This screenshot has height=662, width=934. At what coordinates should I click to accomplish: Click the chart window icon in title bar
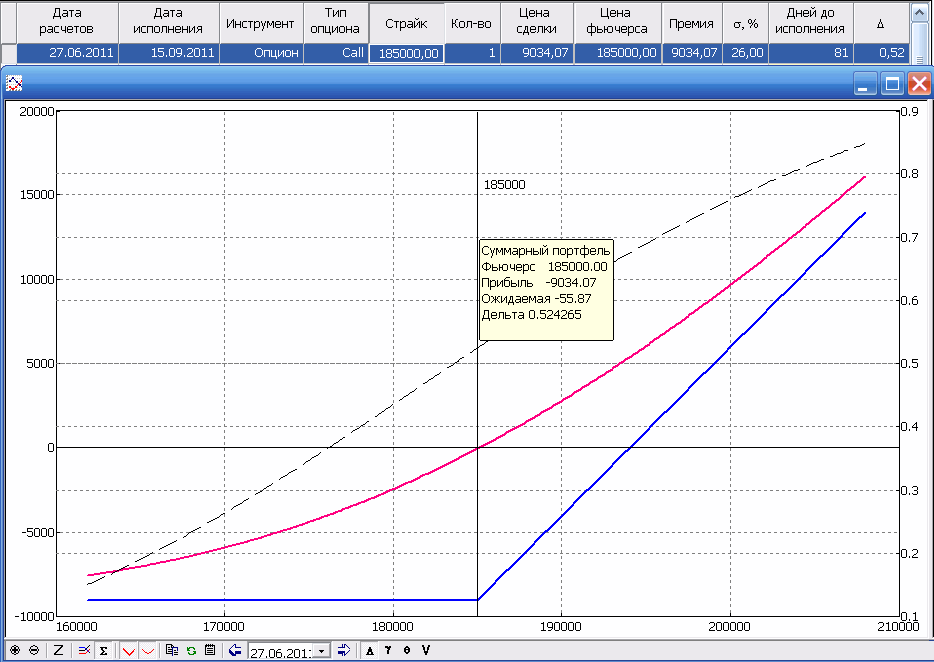15,85
